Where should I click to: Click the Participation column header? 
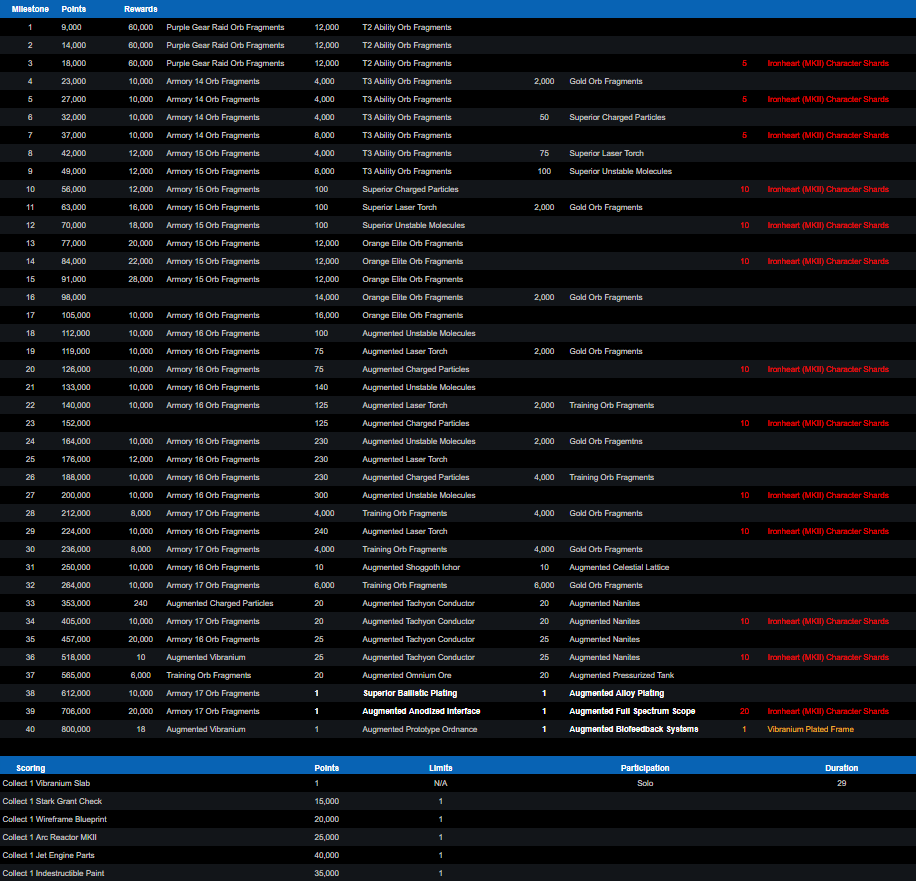644,768
